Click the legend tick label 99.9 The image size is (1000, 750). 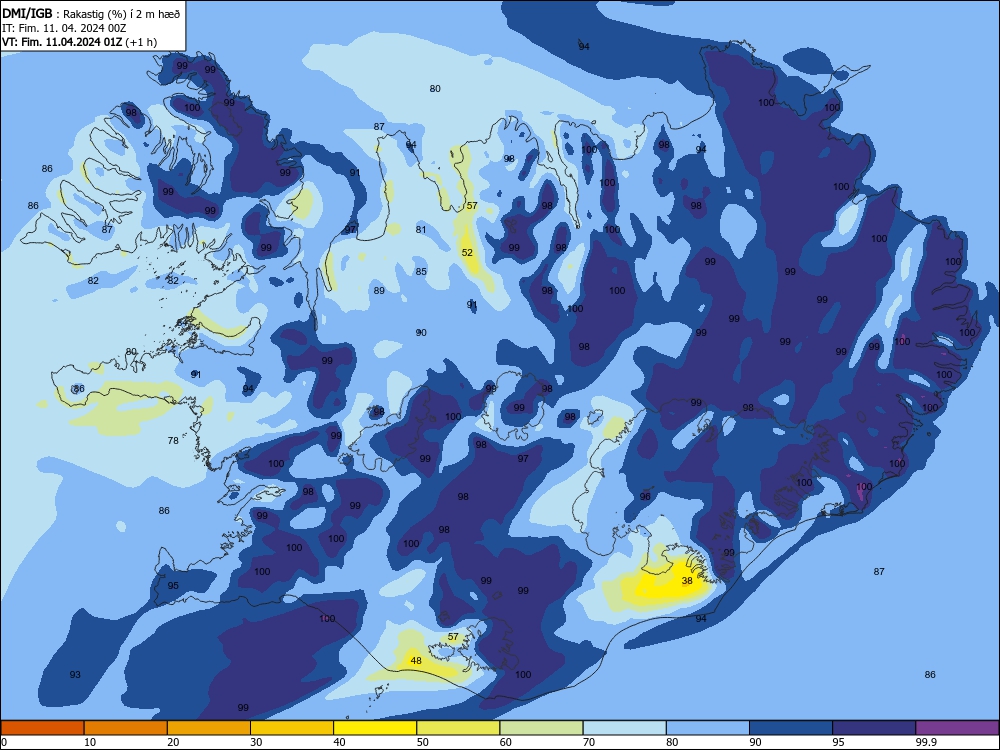[925, 742]
